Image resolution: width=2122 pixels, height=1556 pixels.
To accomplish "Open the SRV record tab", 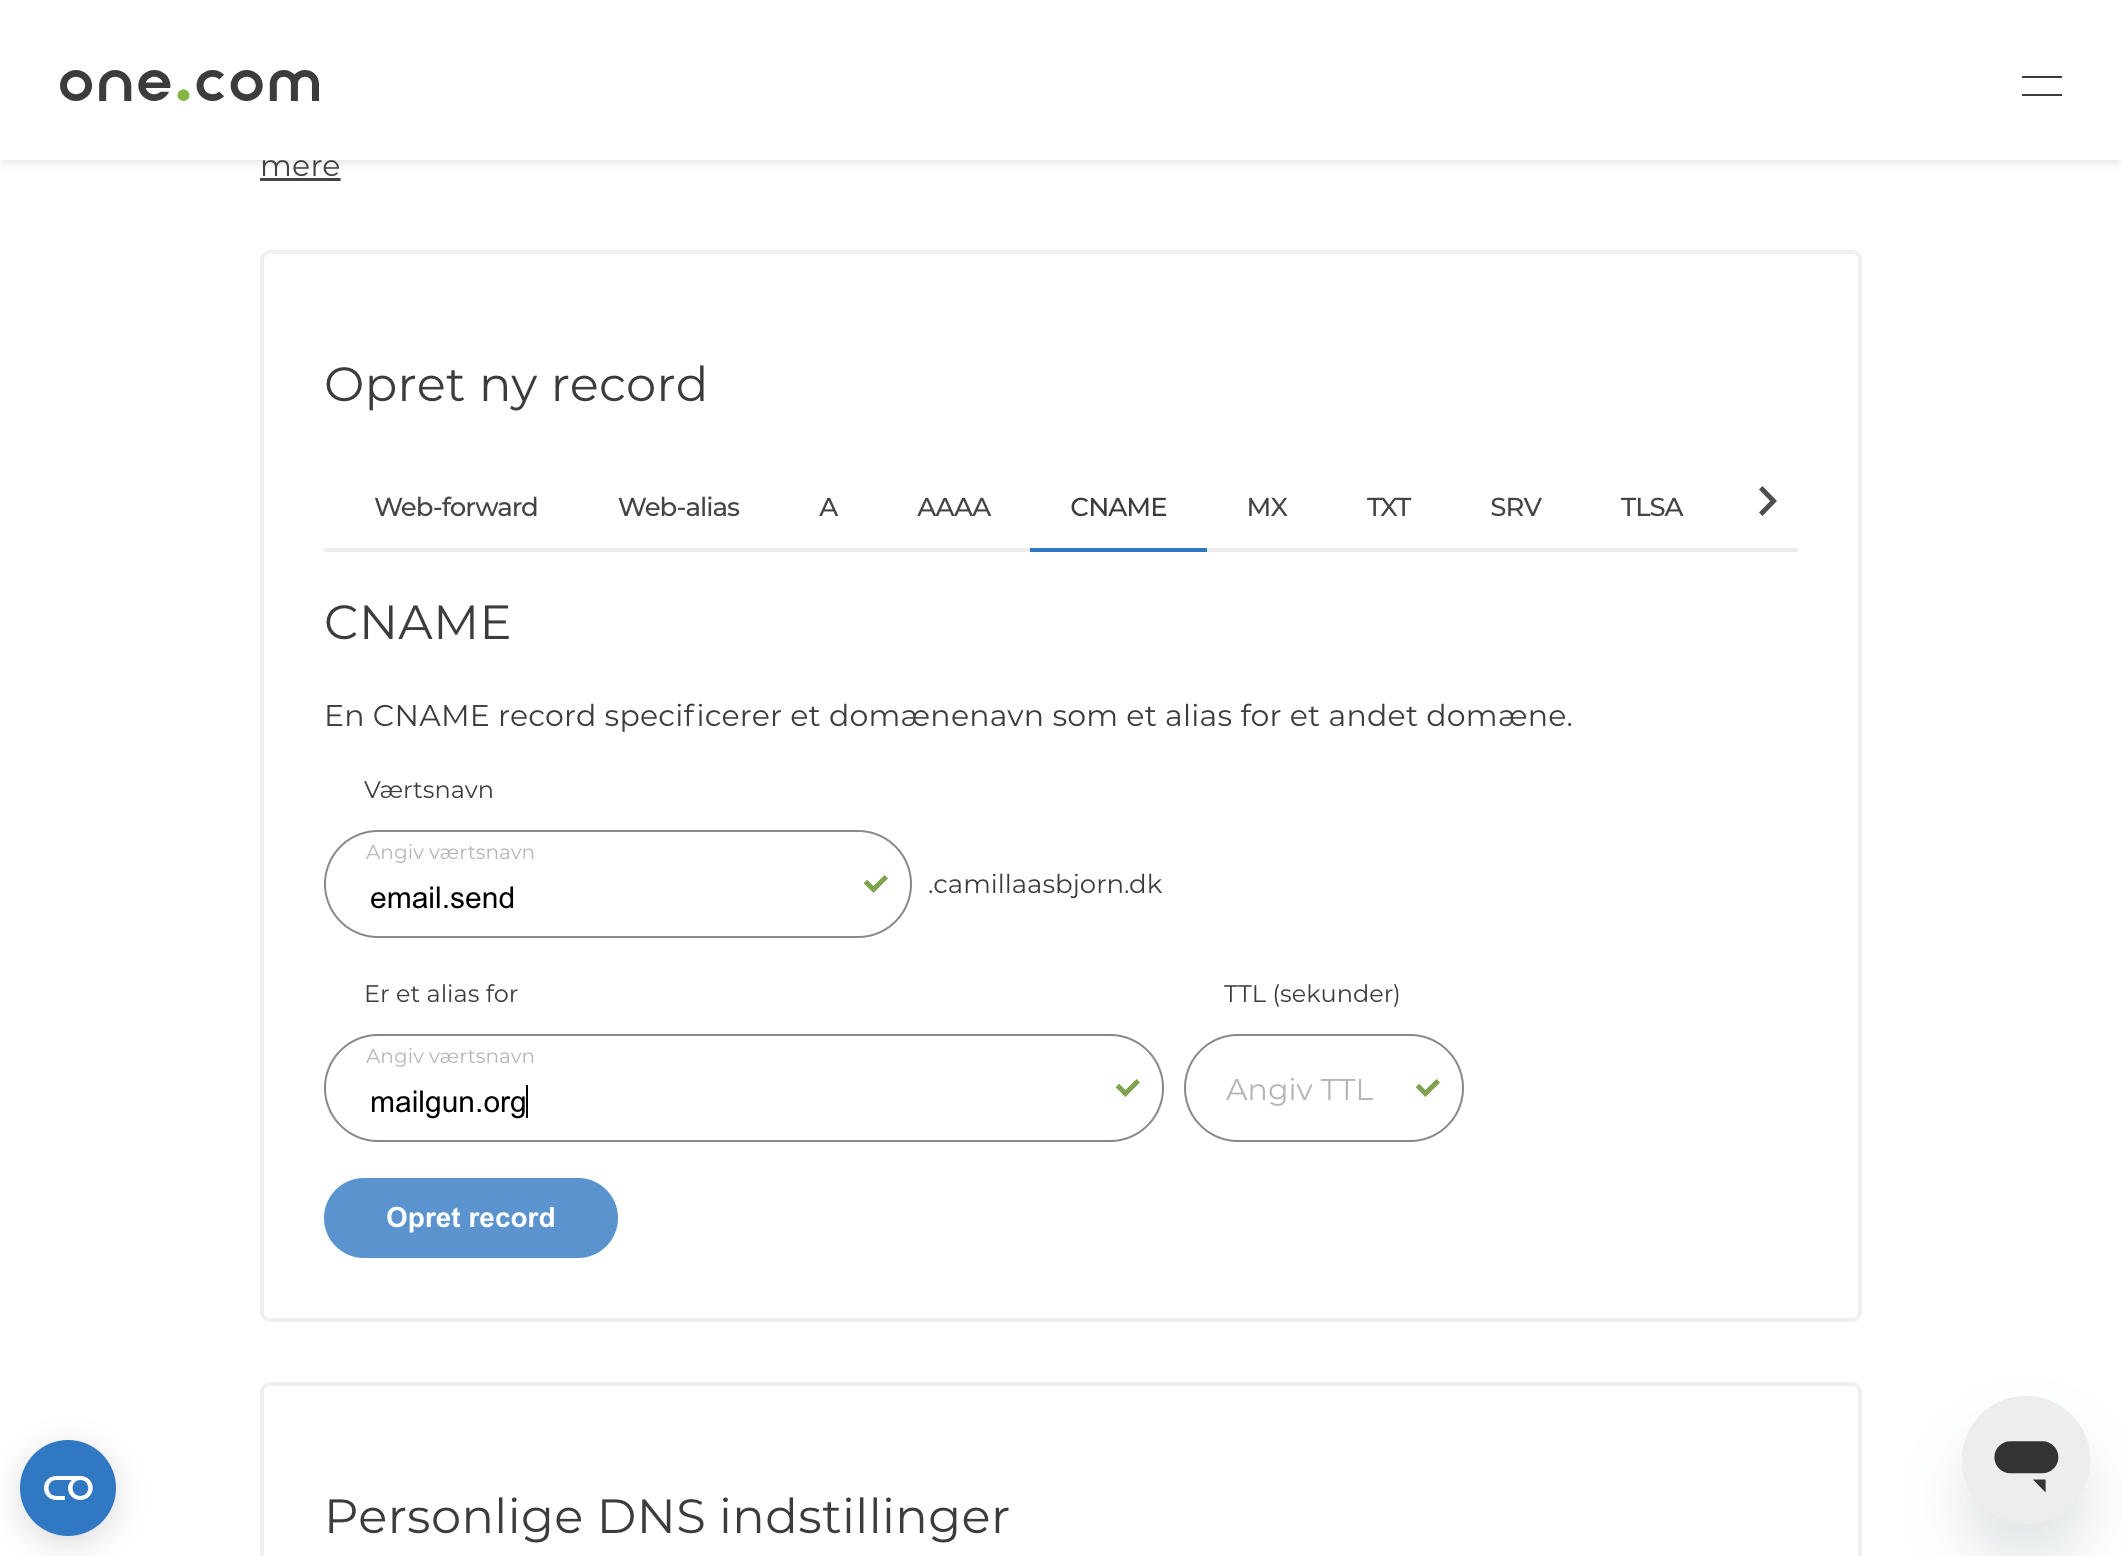I will (x=1515, y=507).
